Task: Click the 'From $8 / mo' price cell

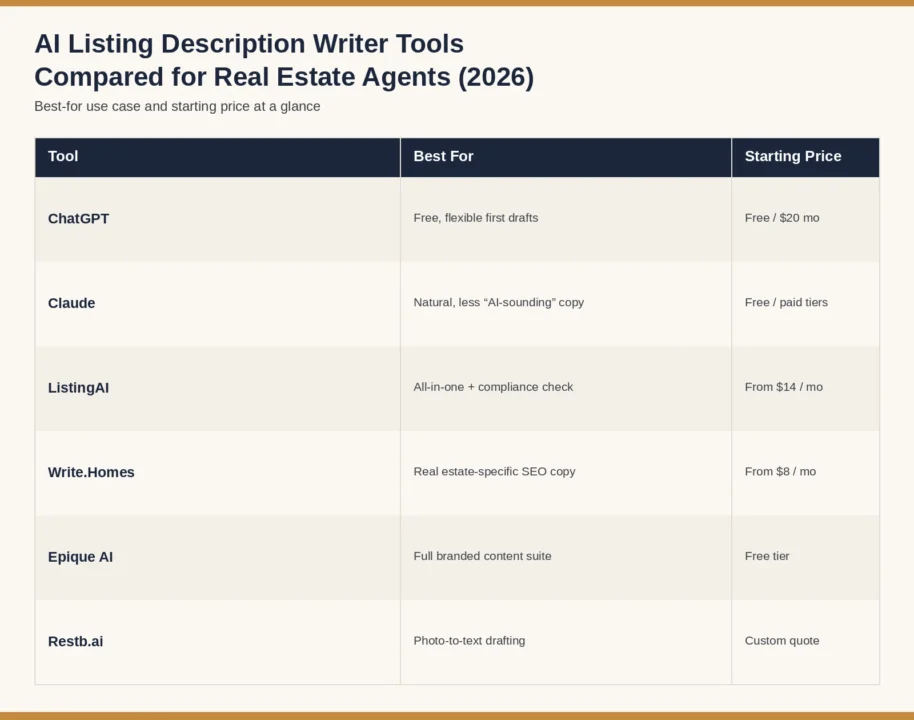Action: [806, 473]
